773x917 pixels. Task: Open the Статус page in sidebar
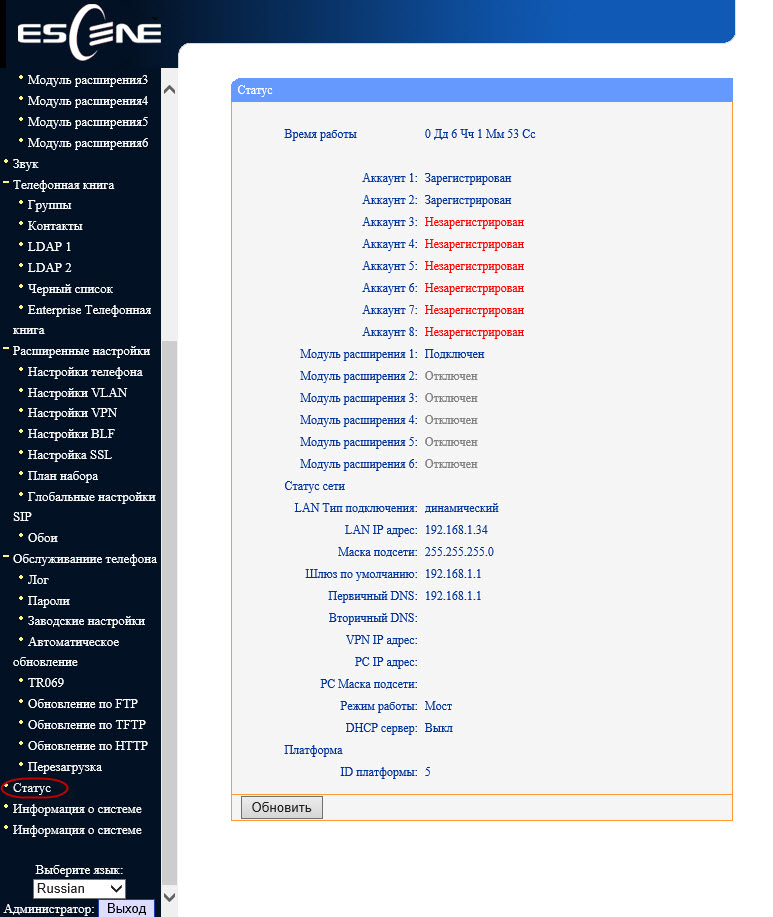tap(32, 788)
